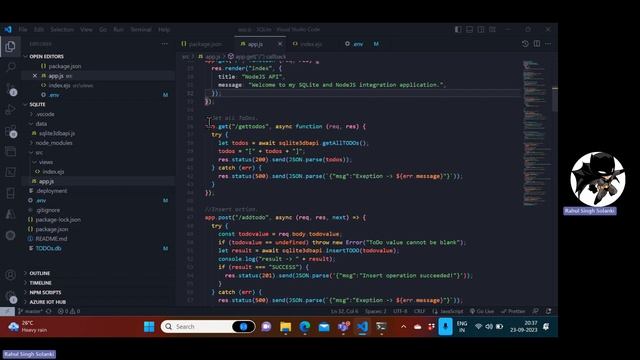This screenshot has width=640, height=360.
Task: Click the master branch indicator
Action: click(30, 311)
